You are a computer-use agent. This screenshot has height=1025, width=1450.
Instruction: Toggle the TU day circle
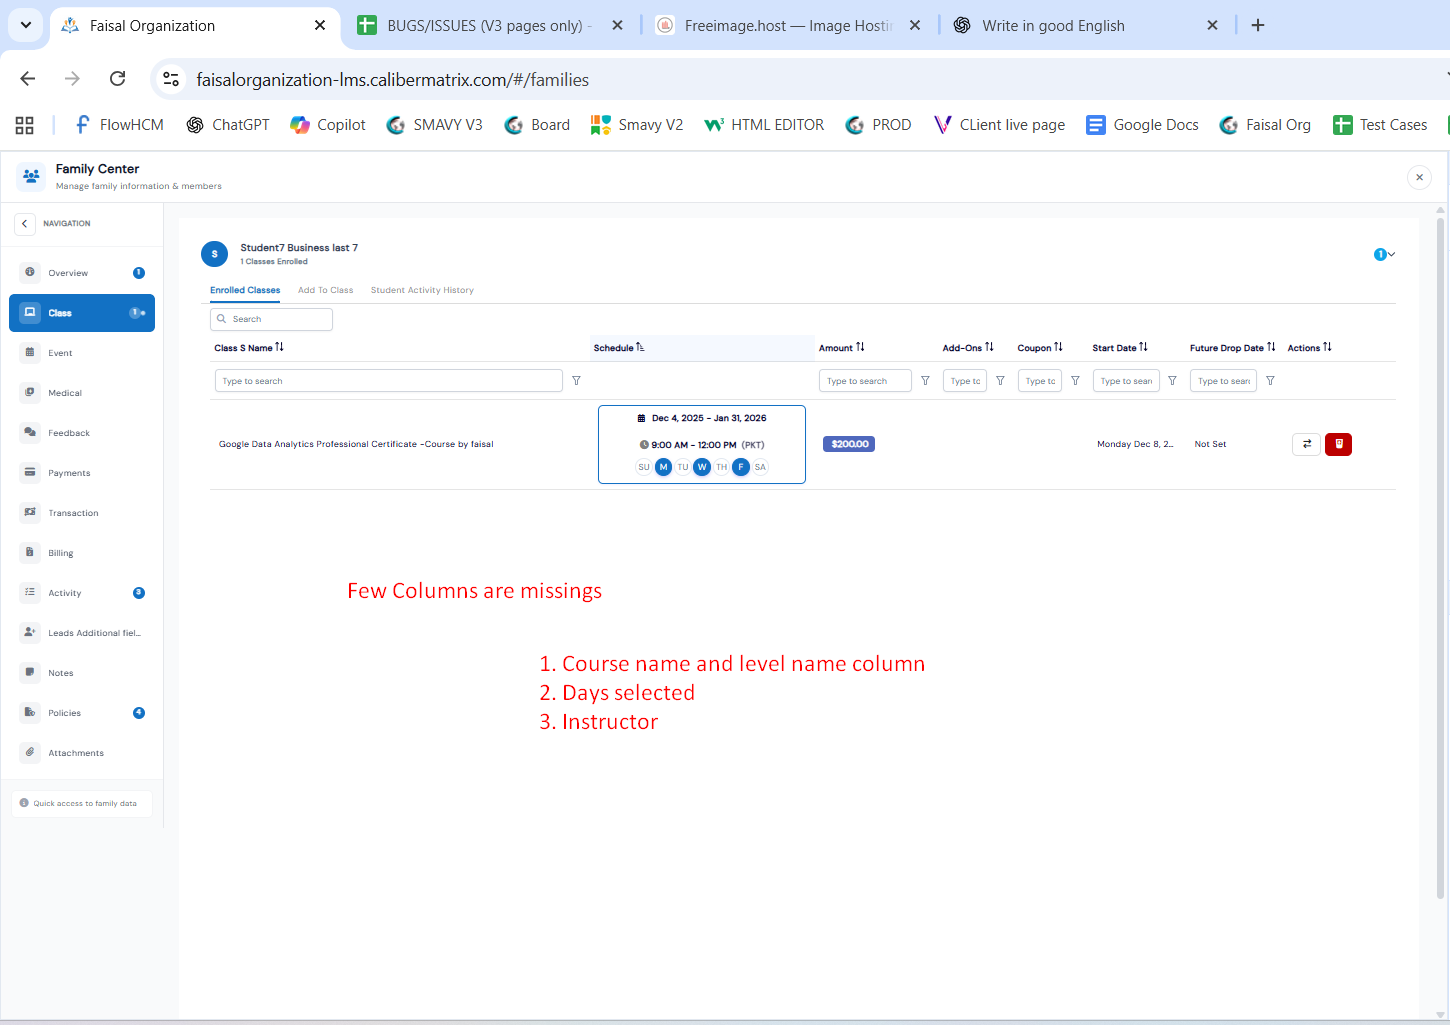[683, 467]
